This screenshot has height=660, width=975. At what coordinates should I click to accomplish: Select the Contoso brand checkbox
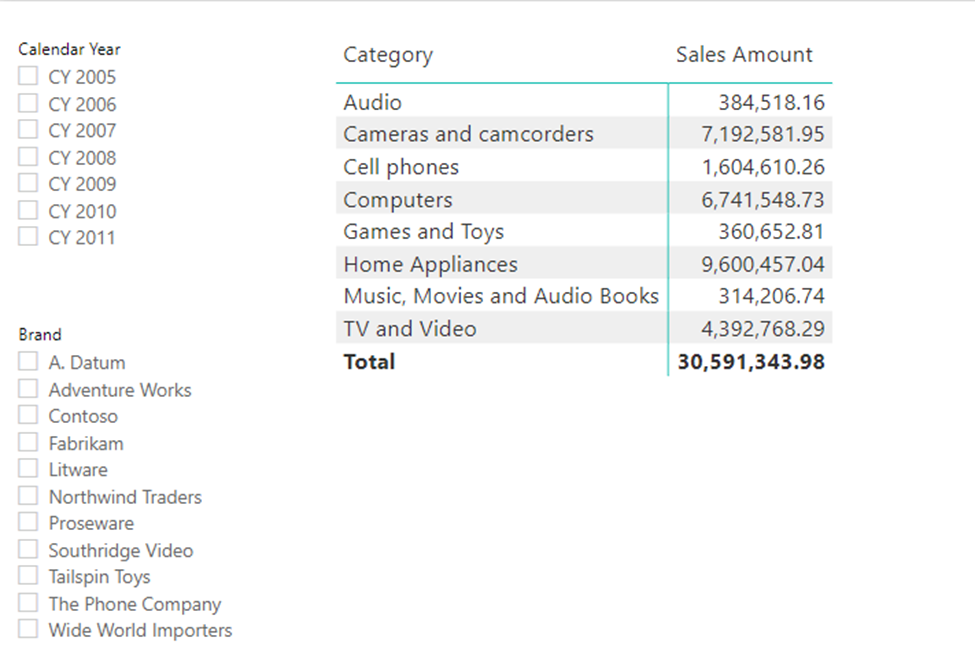click(28, 415)
